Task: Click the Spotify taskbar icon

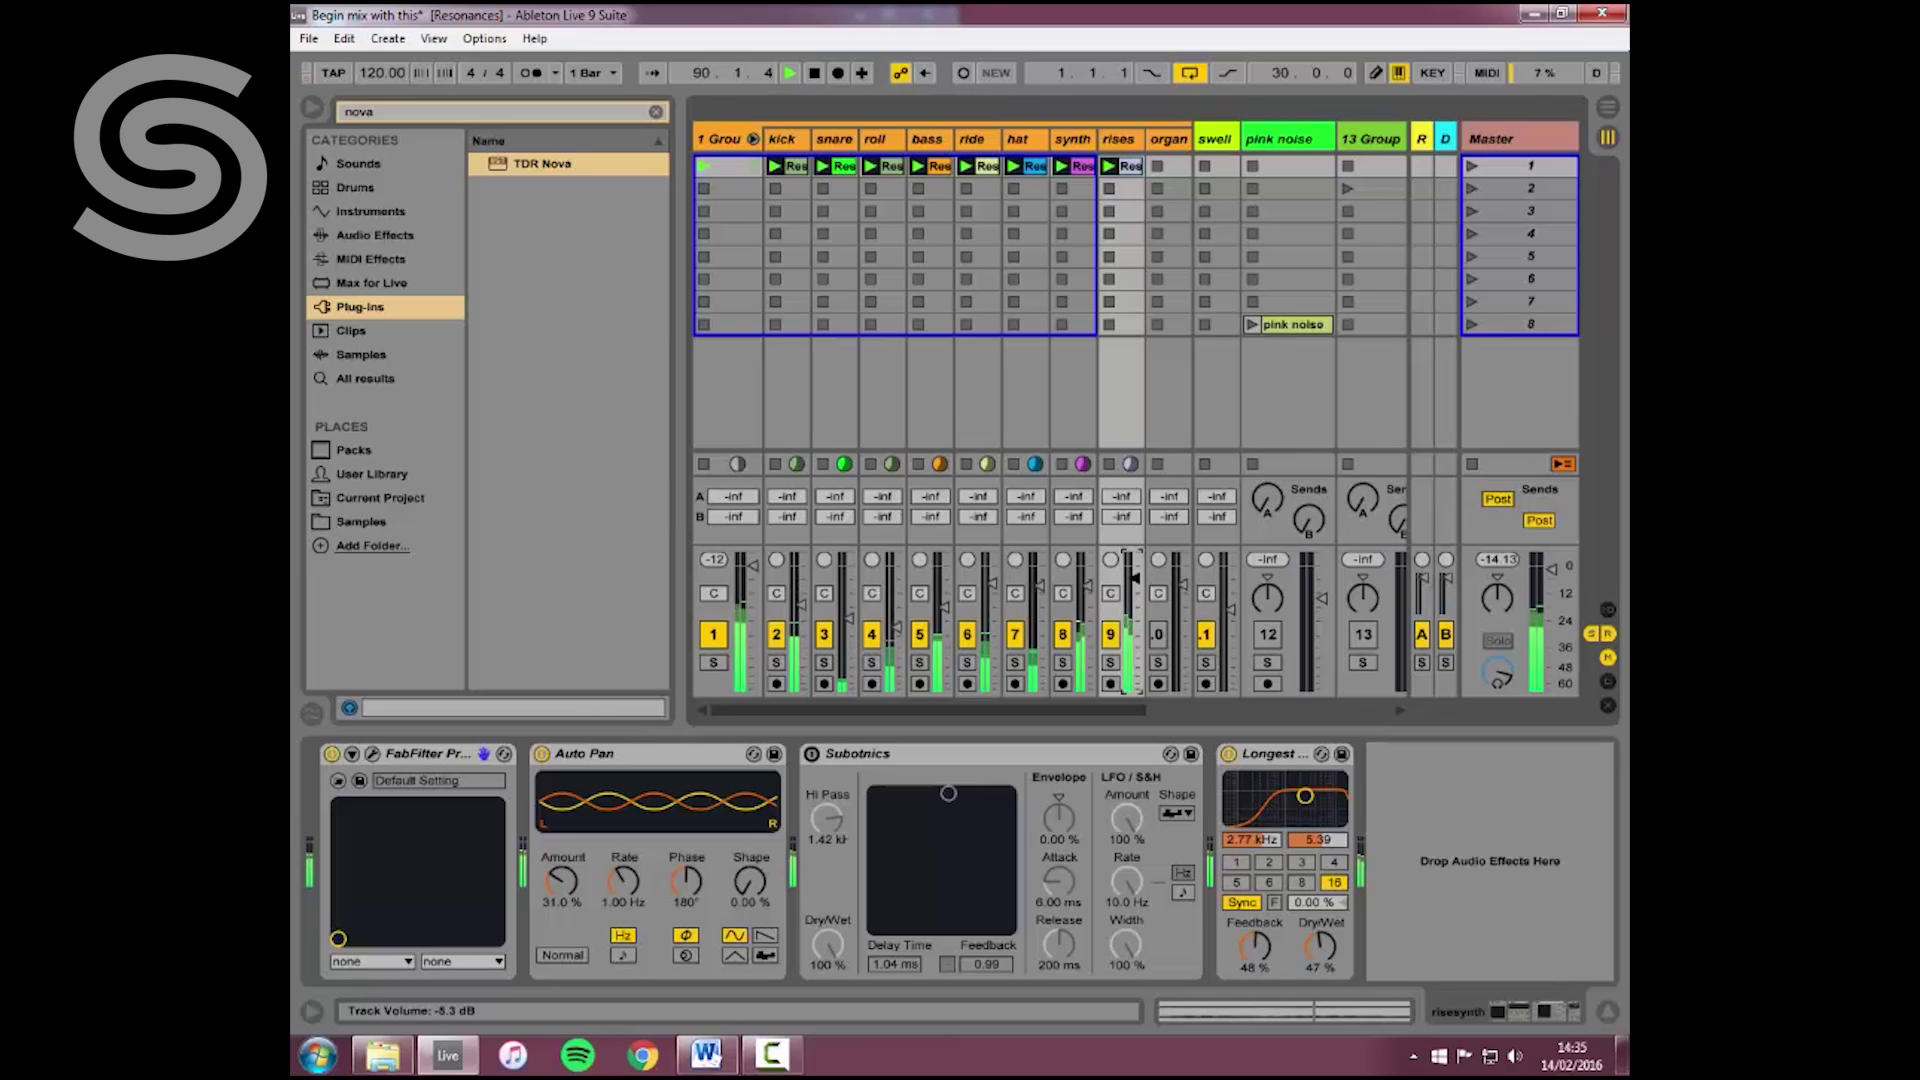Action: 577,1055
